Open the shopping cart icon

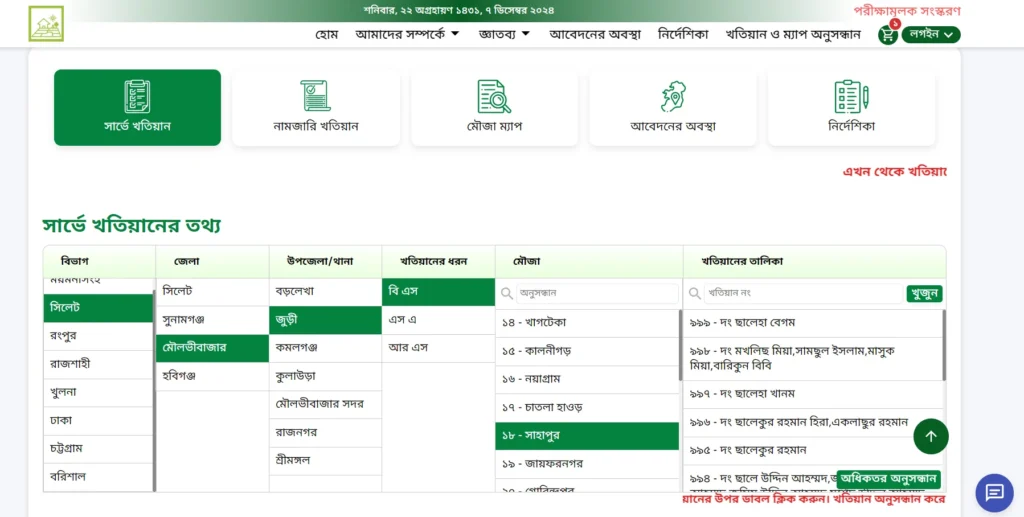point(887,35)
